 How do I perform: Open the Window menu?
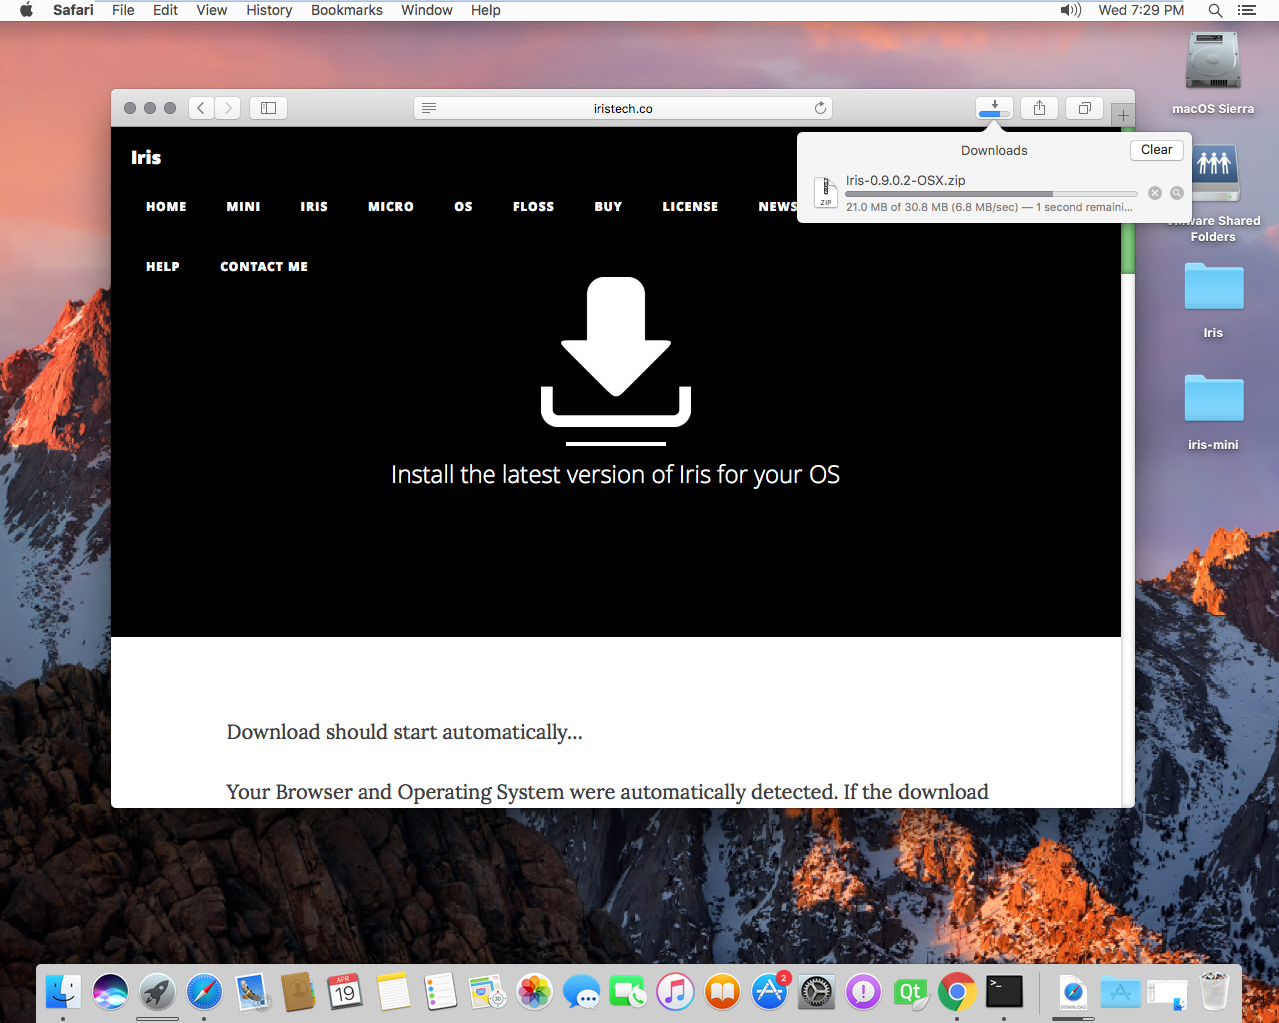(x=427, y=10)
